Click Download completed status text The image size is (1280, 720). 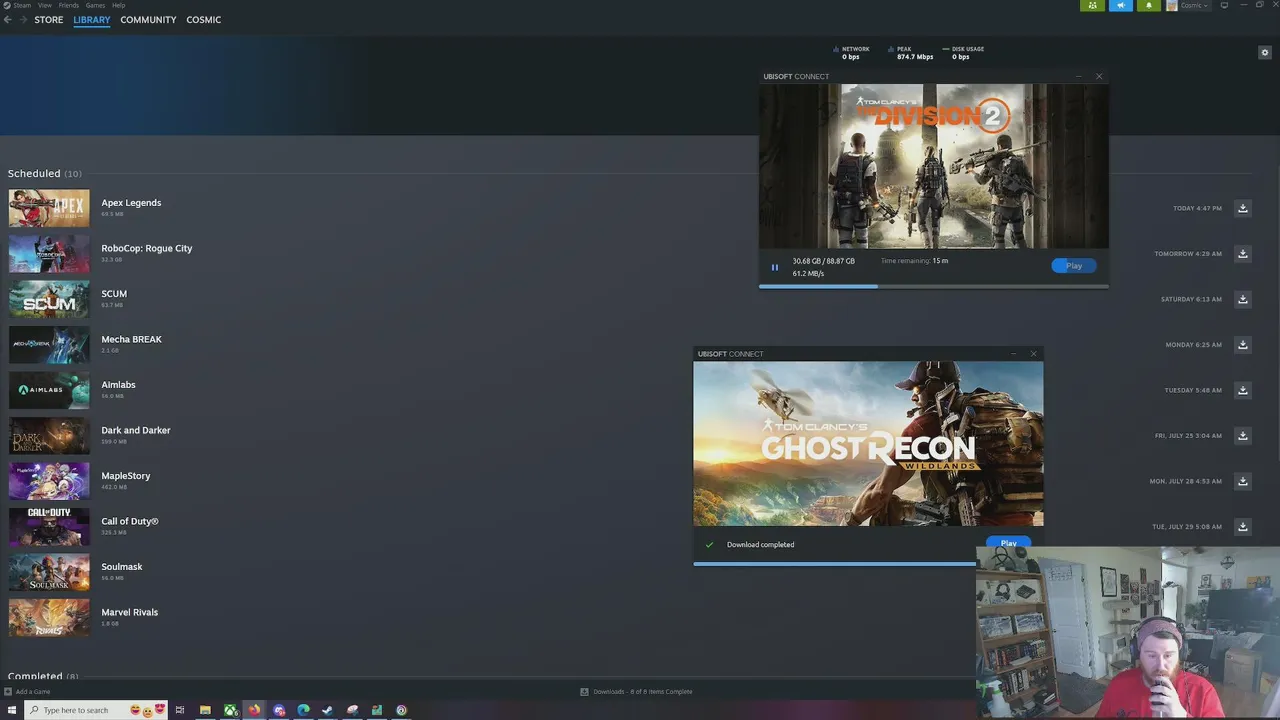(760, 545)
